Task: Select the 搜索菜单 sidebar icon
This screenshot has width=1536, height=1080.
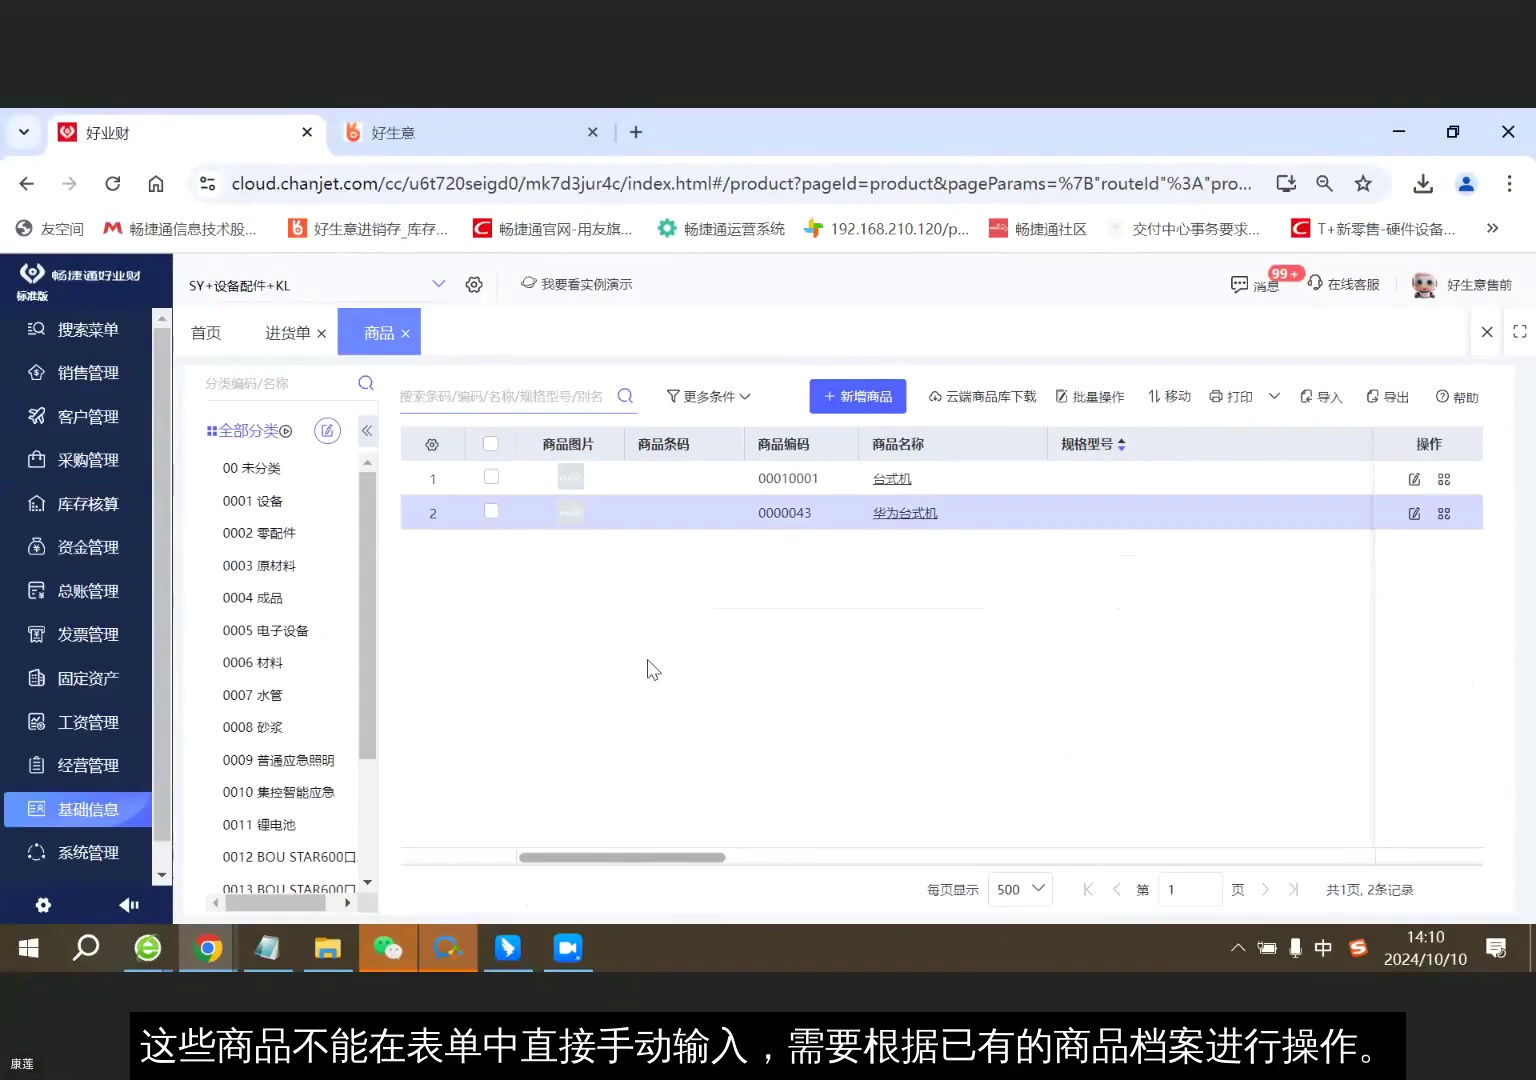Action: click(75, 329)
